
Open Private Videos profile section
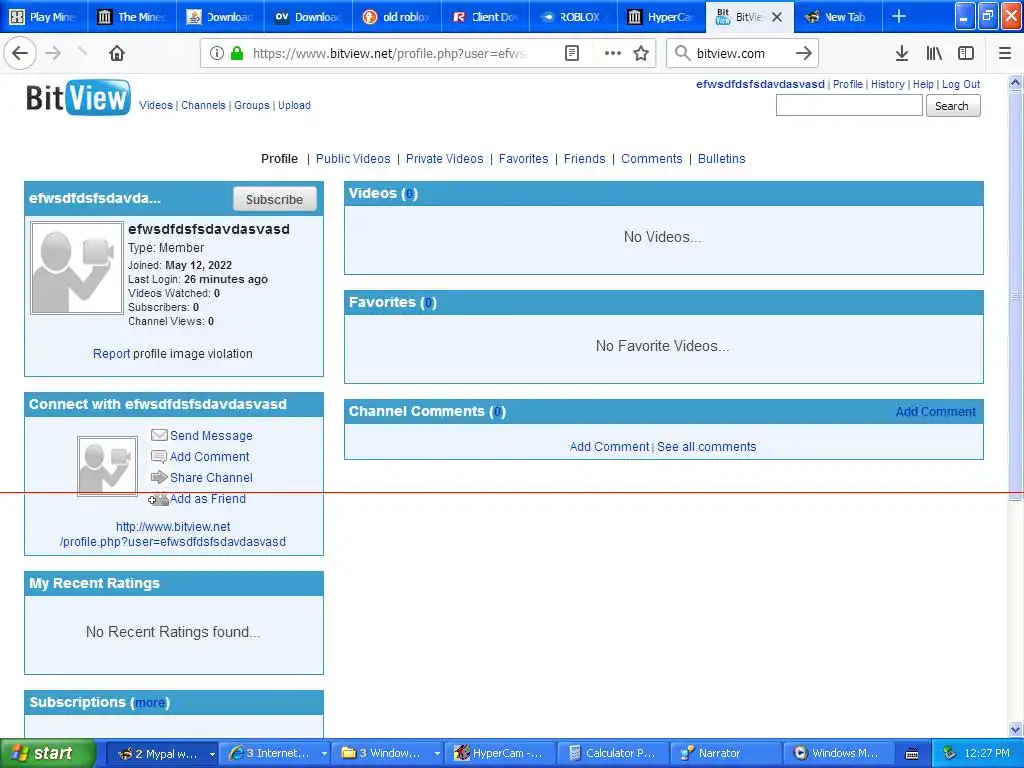pyautogui.click(x=444, y=159)
